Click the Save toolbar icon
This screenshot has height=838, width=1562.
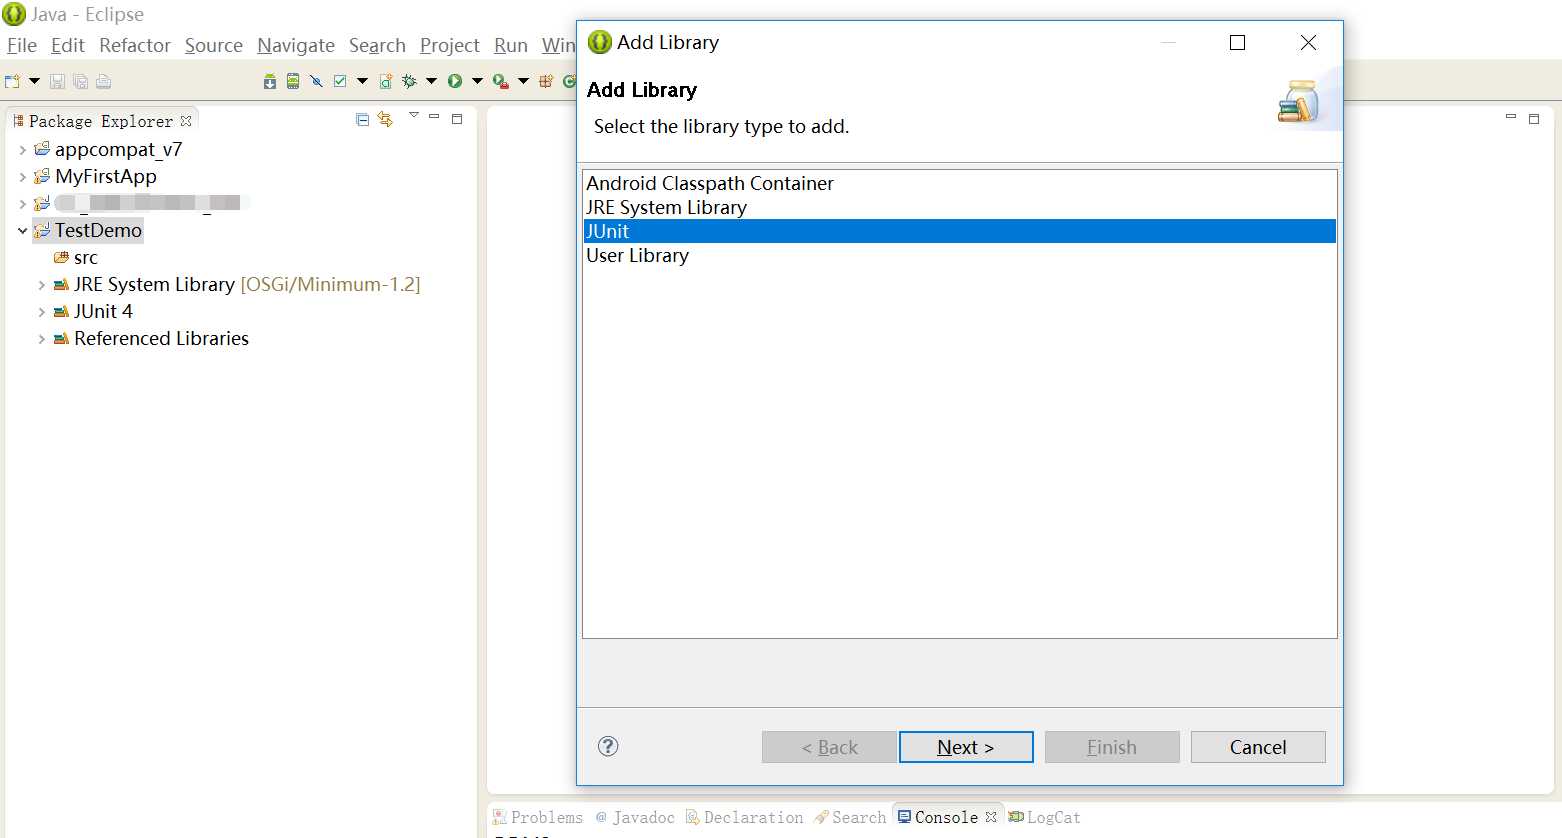[x=58, y=81]
